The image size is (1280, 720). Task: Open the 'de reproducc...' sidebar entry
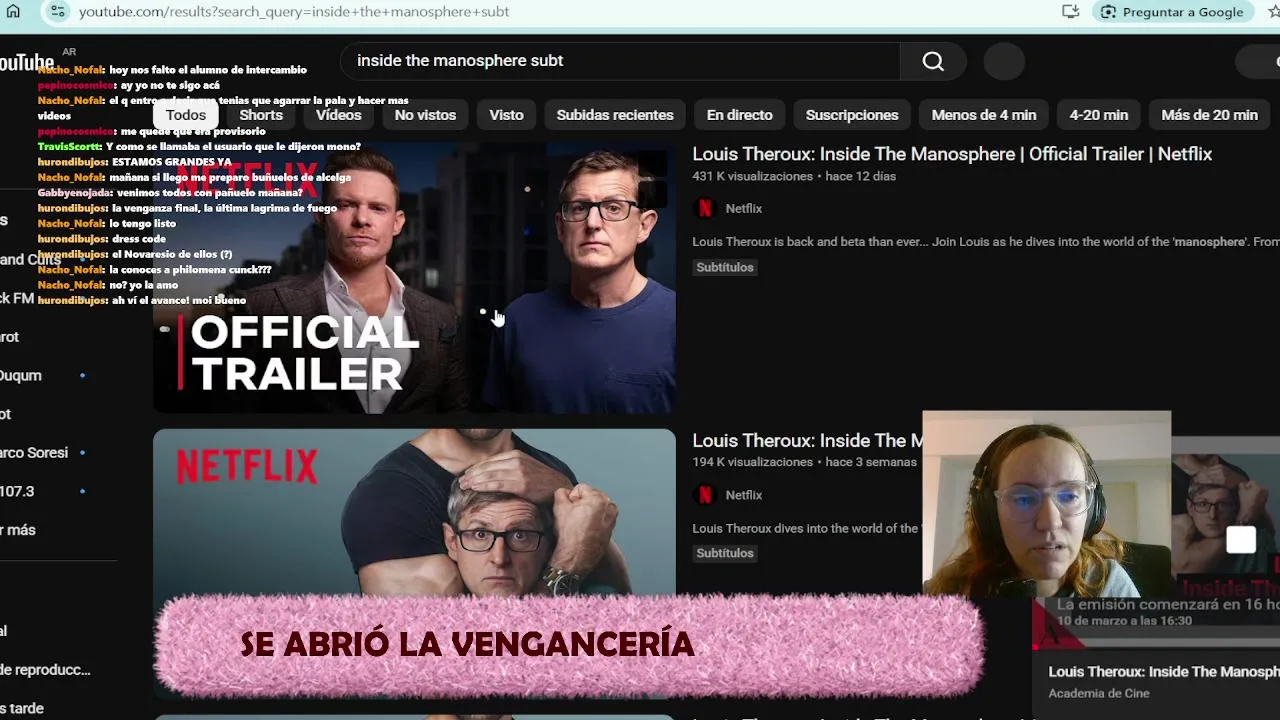[45, 670]
